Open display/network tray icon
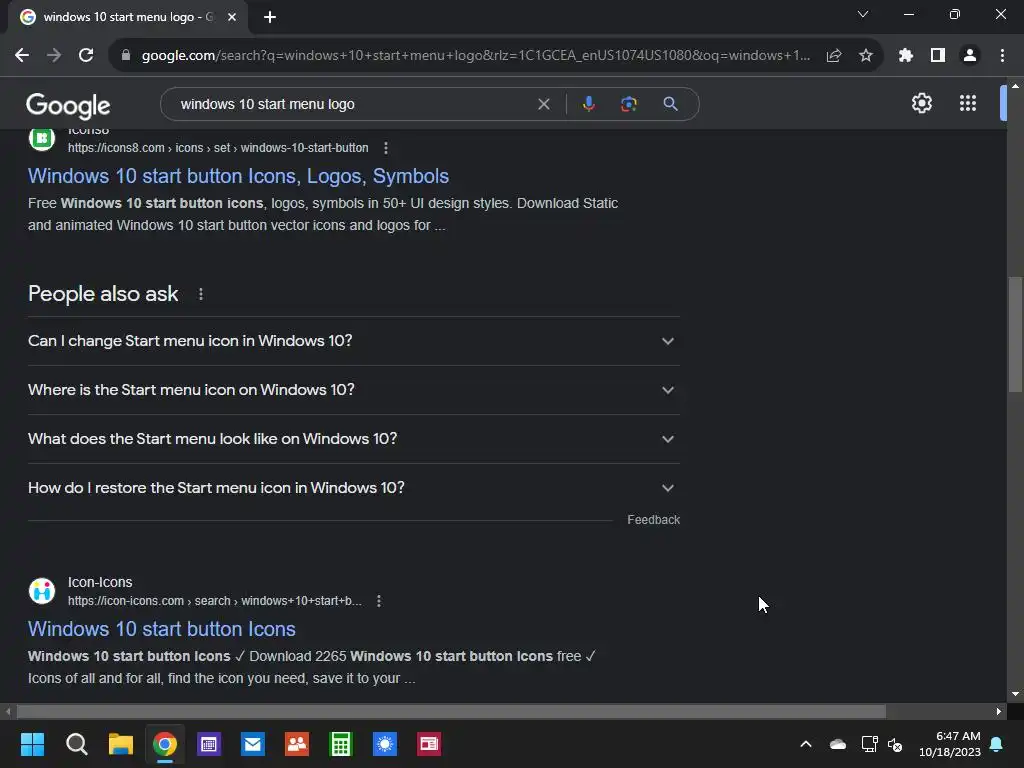Viewport: 1024px width, 768px height. click(869, 744)
